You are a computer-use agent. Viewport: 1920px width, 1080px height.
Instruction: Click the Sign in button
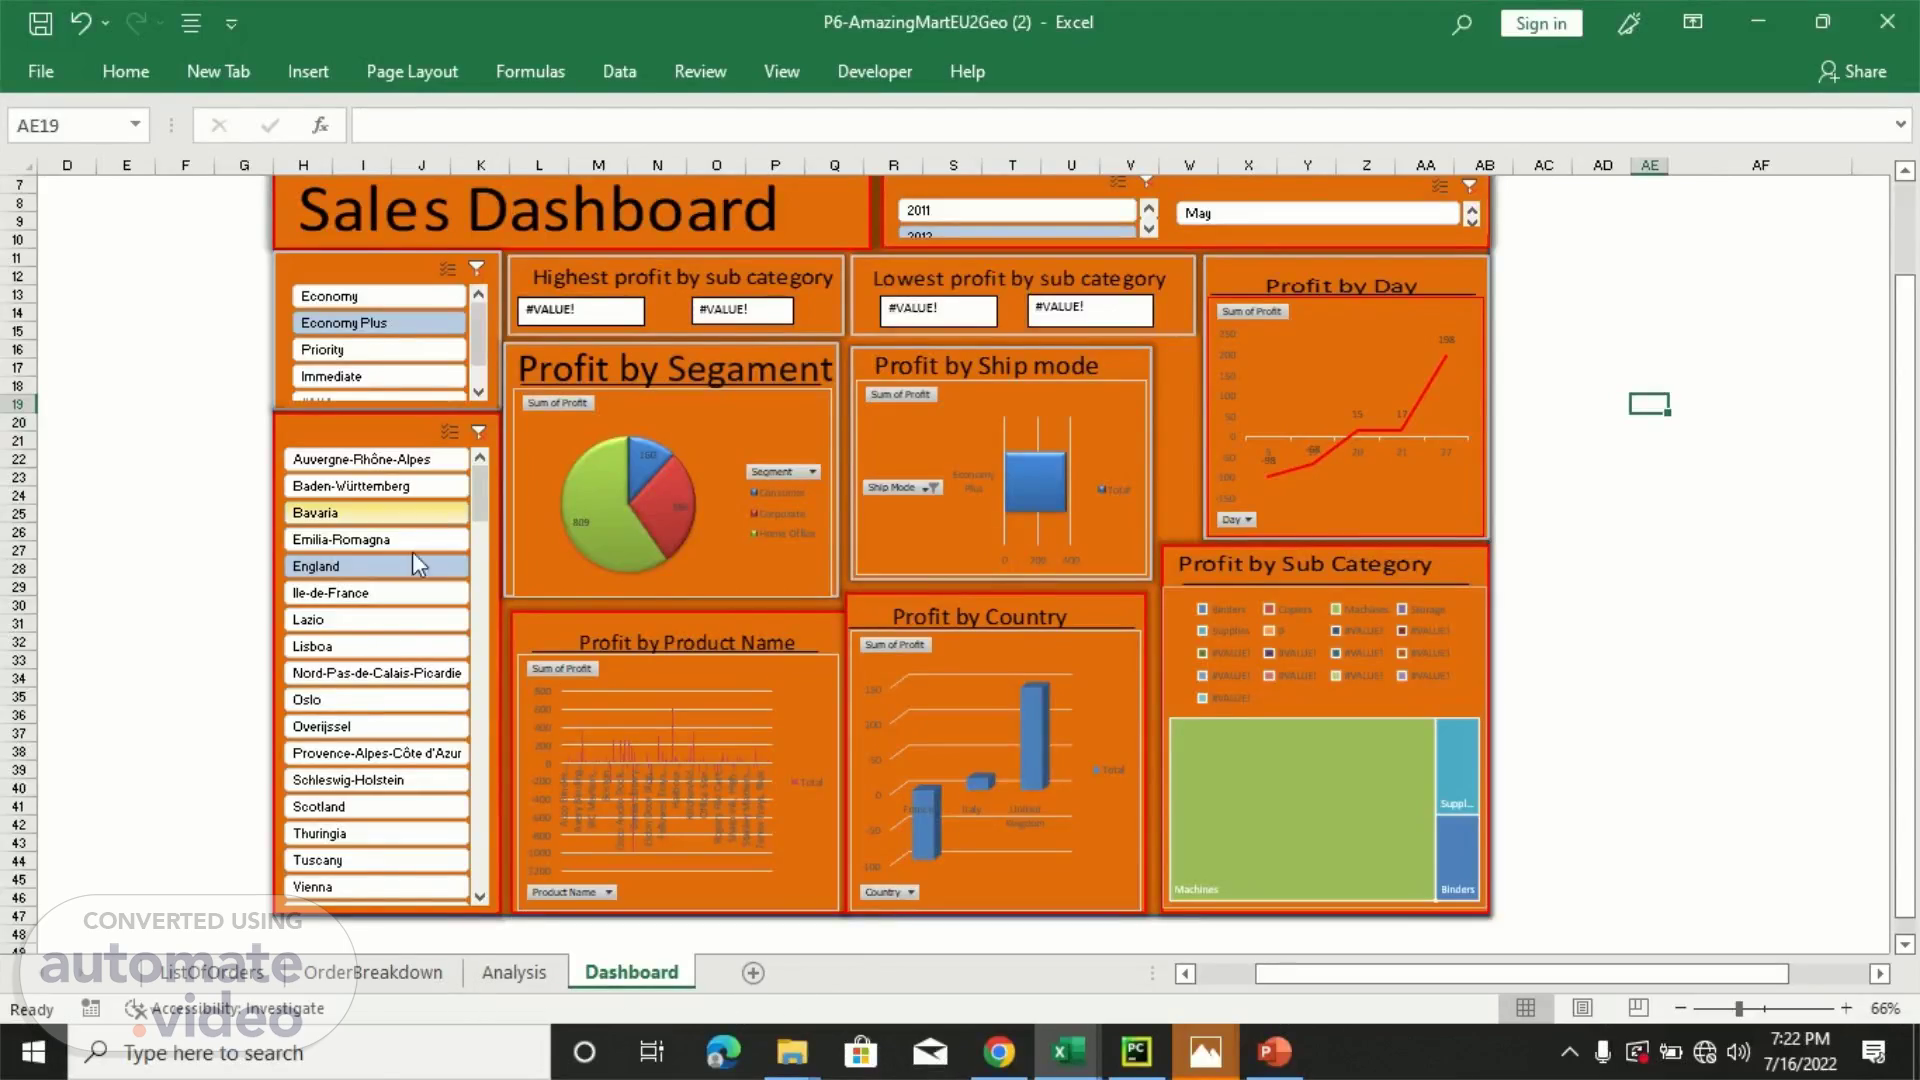pyautogui.click(x=1541, y=23)
